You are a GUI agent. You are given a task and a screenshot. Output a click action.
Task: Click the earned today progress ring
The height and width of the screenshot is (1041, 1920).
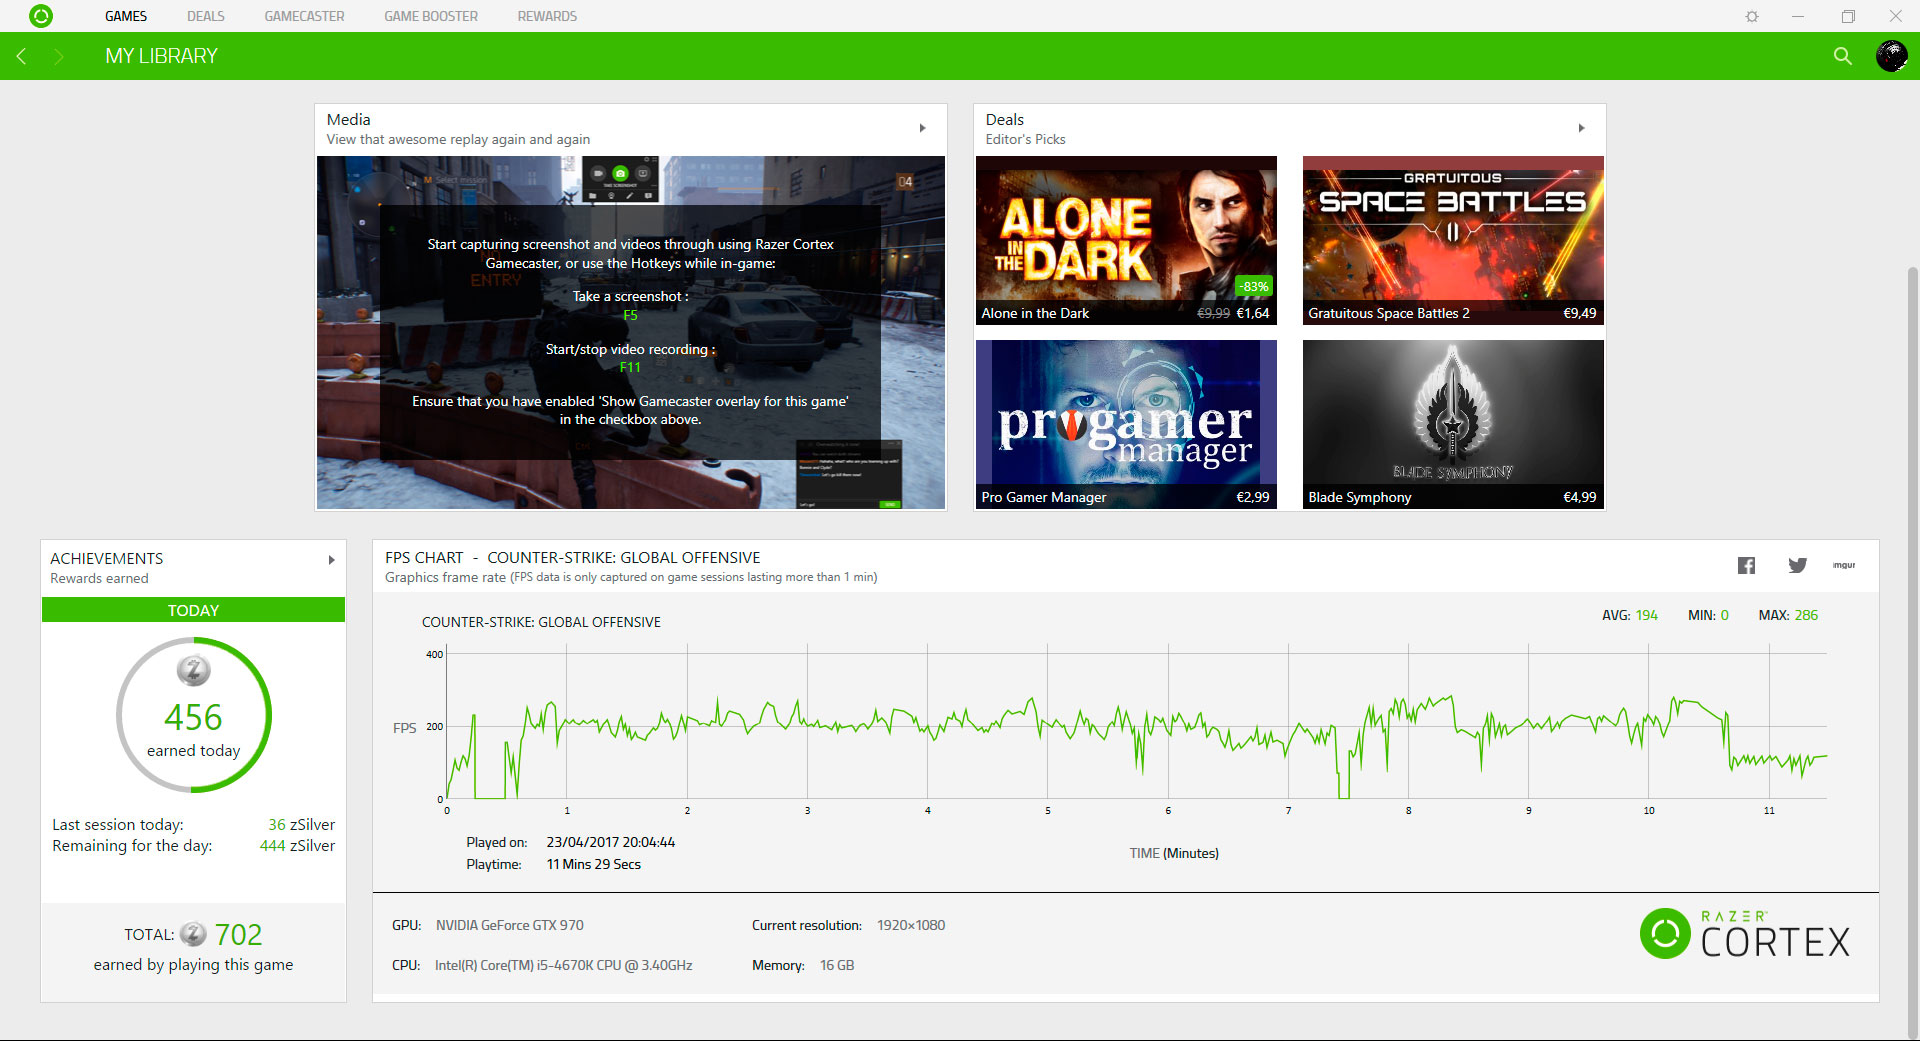(x=193, y=715)
